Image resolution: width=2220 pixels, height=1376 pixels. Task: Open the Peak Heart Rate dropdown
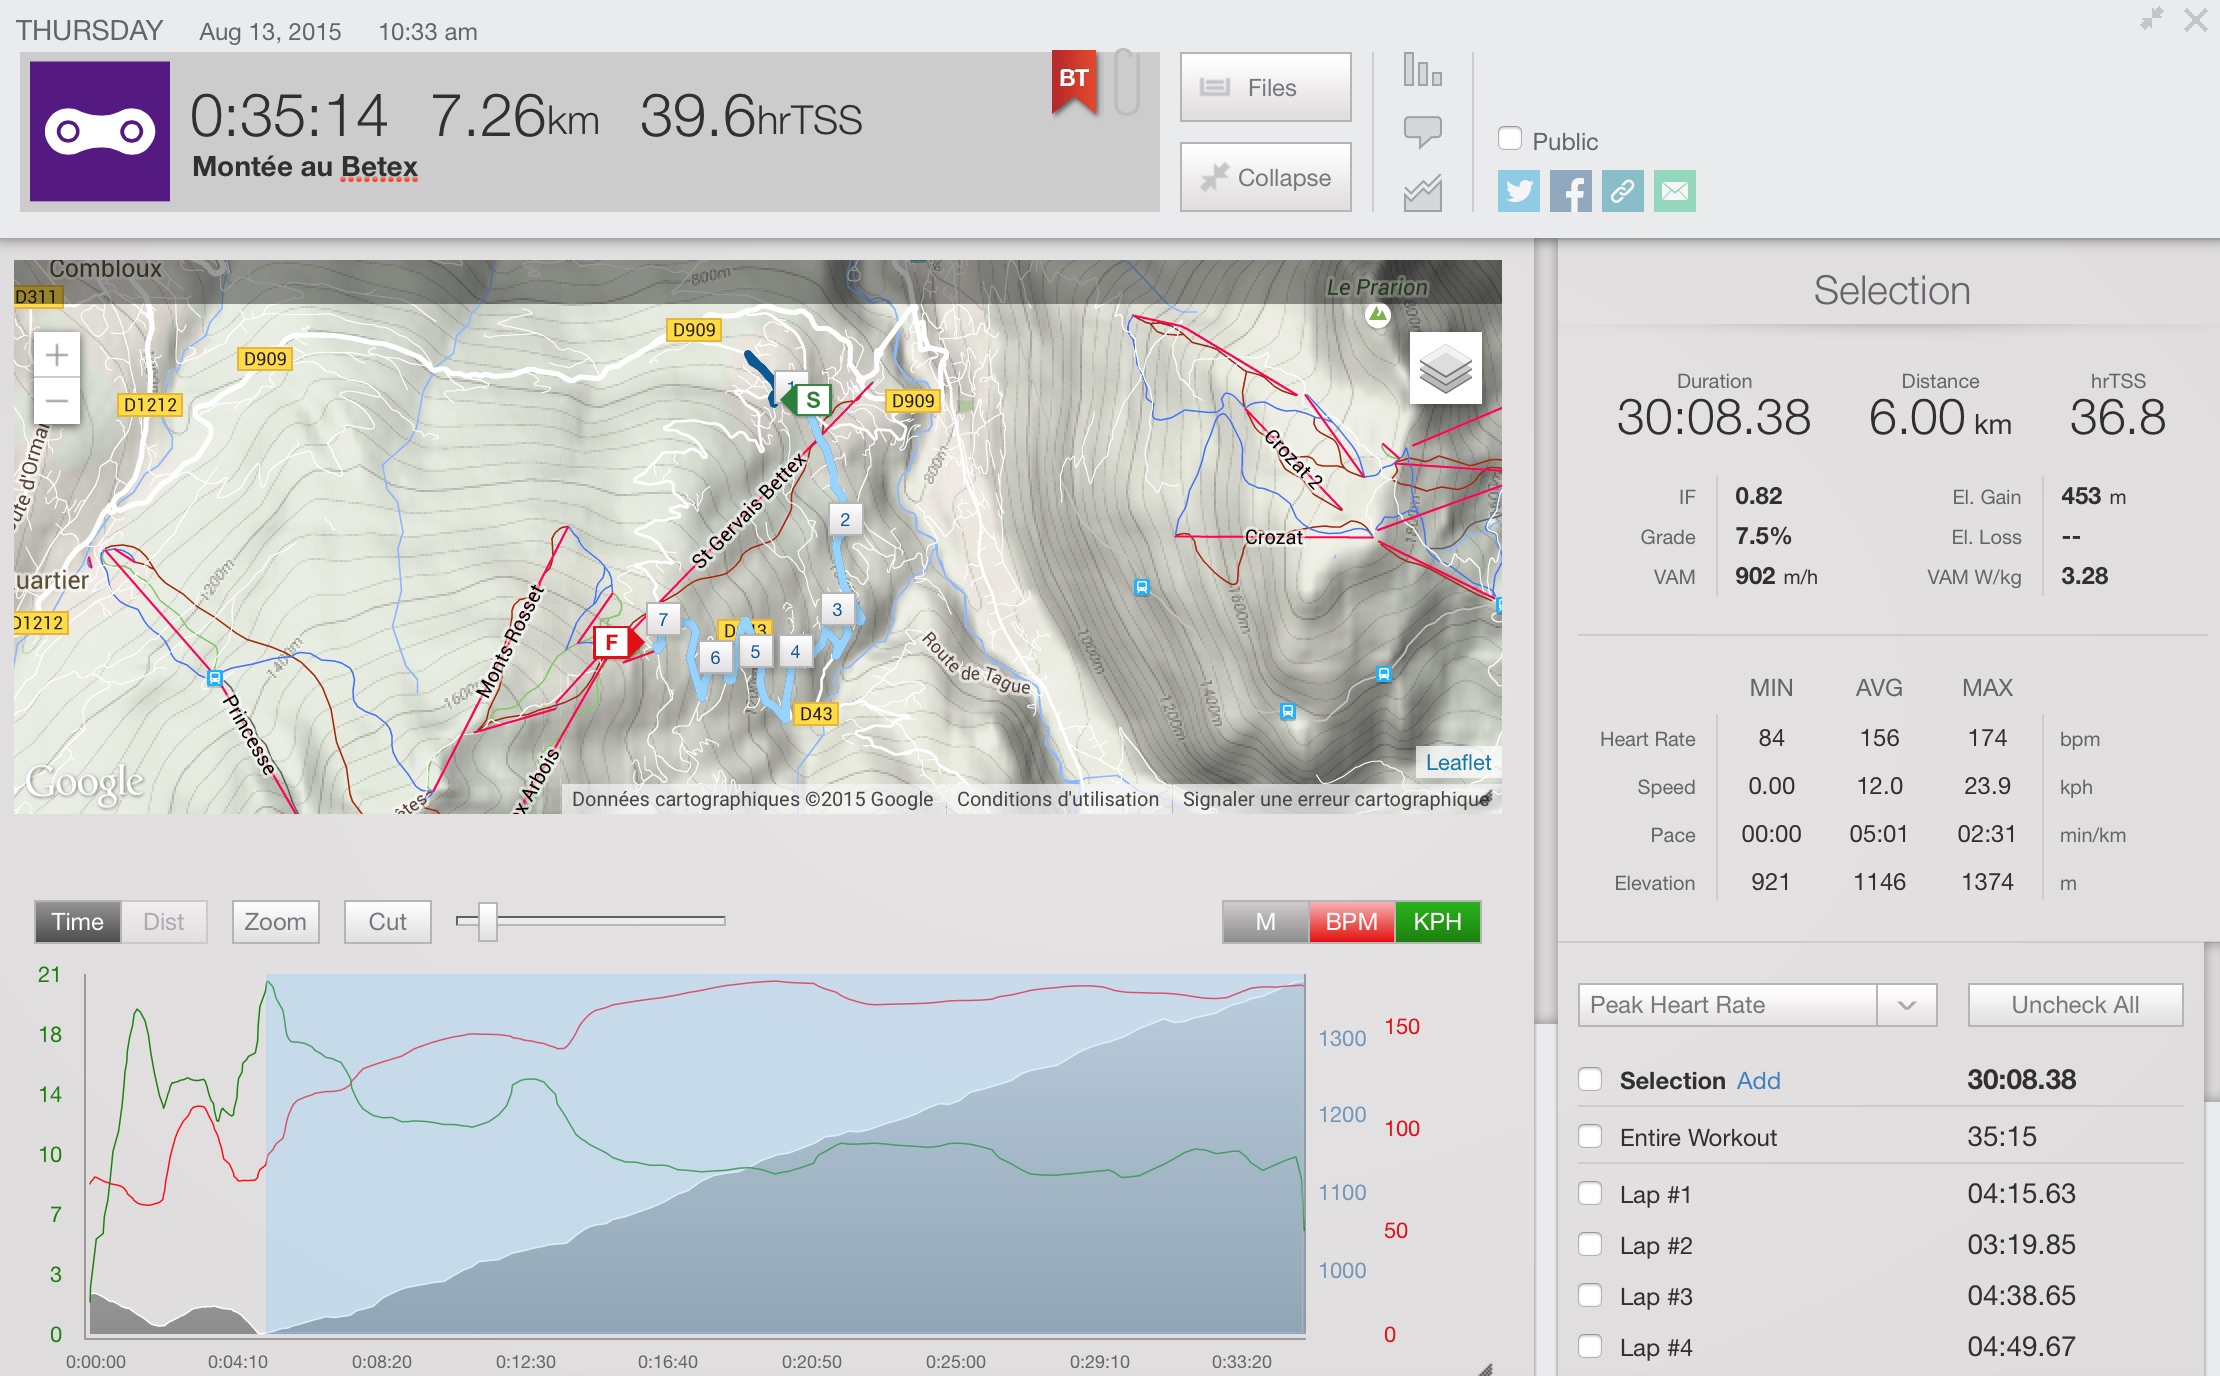[x=1757, y=1005]
